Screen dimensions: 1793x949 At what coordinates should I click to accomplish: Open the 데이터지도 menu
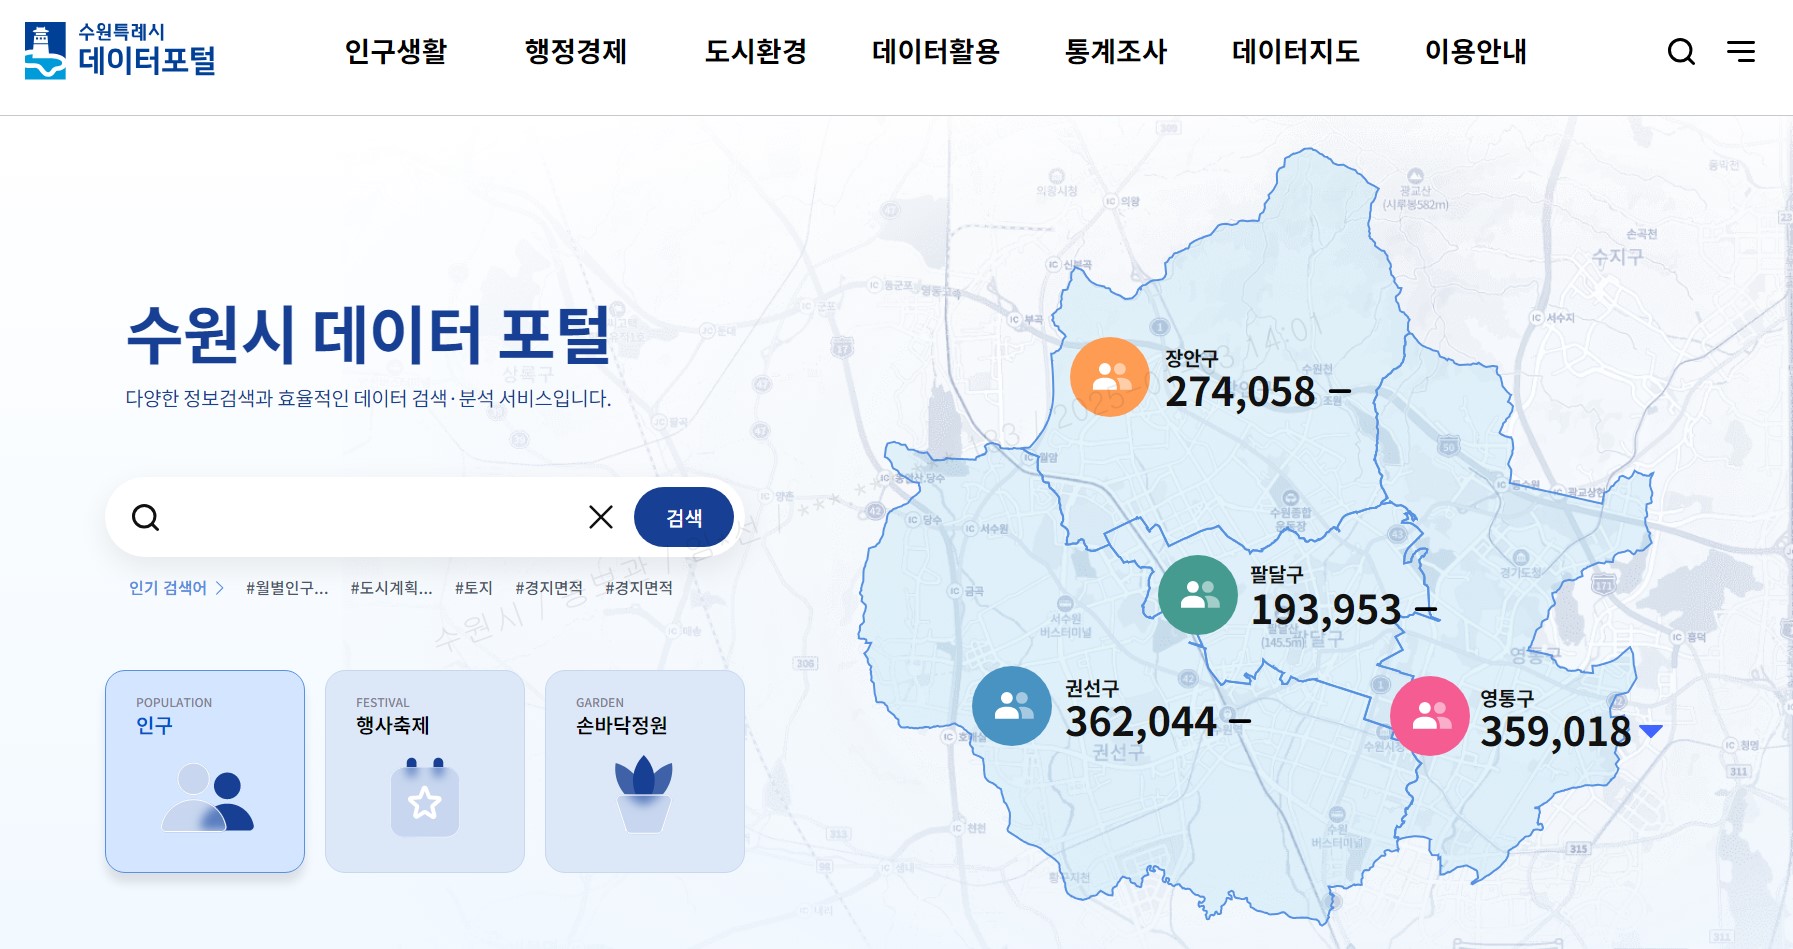point(1295,52)
